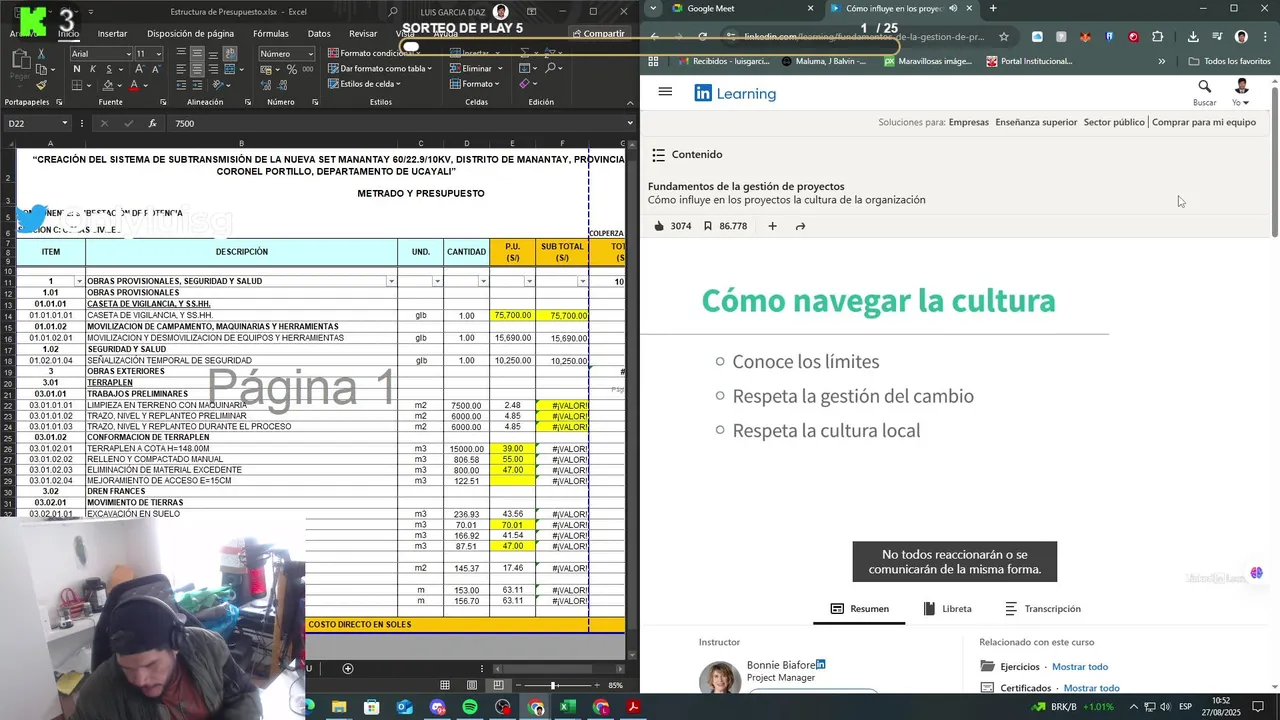Select cell with 7500.00 in CANTIDAD column

pos(466,405)
